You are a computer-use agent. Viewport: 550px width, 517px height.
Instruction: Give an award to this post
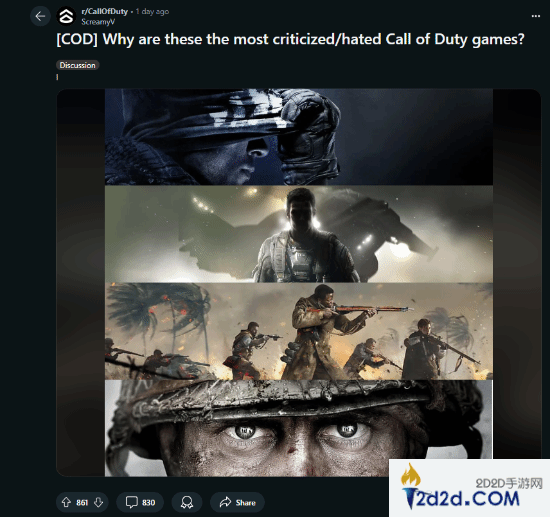pyautogui.click(x=187, y=502)
